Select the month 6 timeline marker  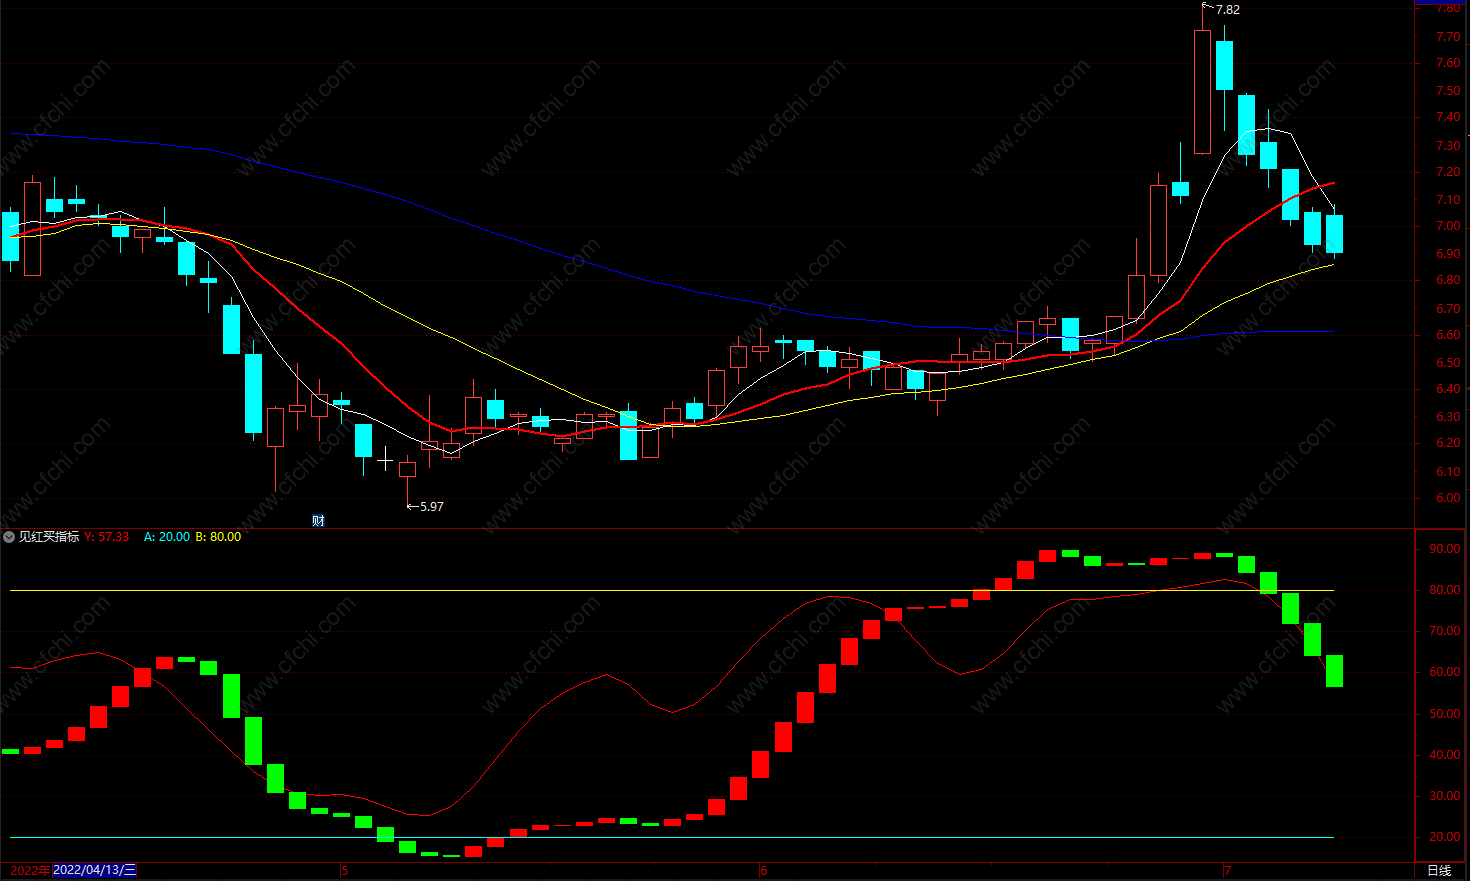click(x=764, y=871)
